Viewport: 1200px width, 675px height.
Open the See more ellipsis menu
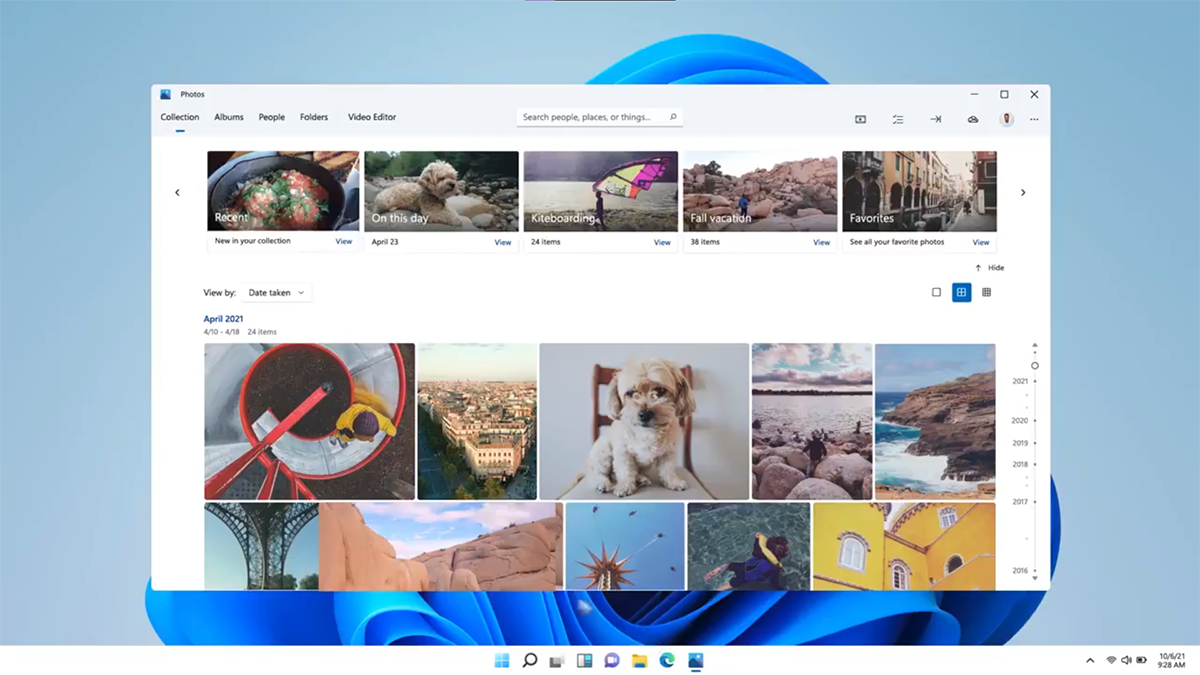(x=1034, y=119)
